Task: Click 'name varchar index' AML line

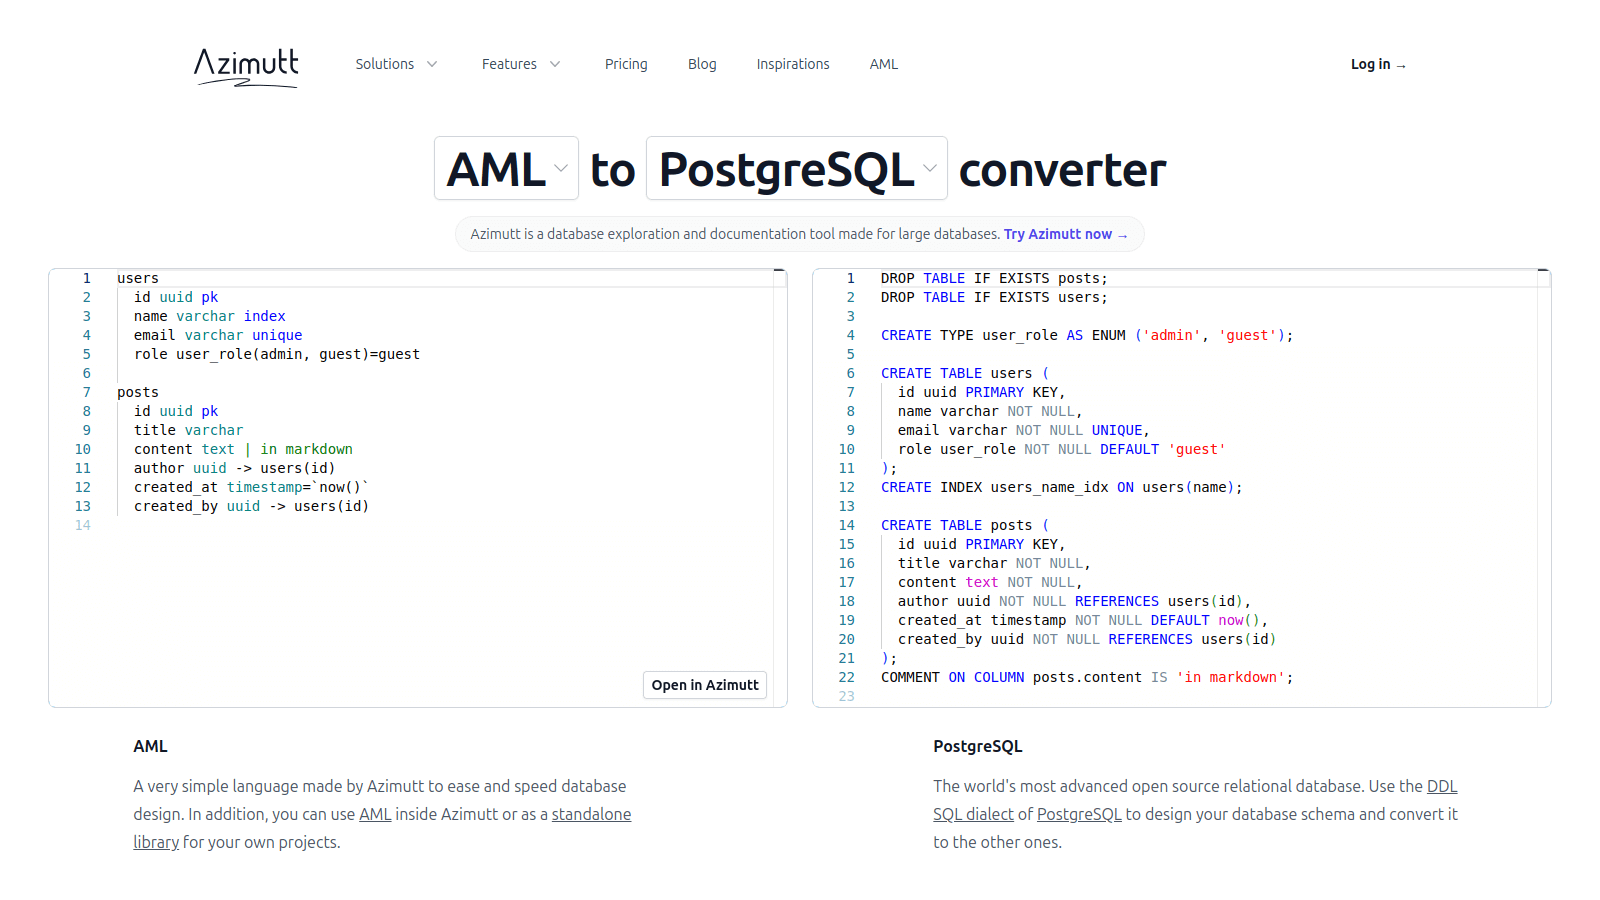Action: click(x=210, y=316)
